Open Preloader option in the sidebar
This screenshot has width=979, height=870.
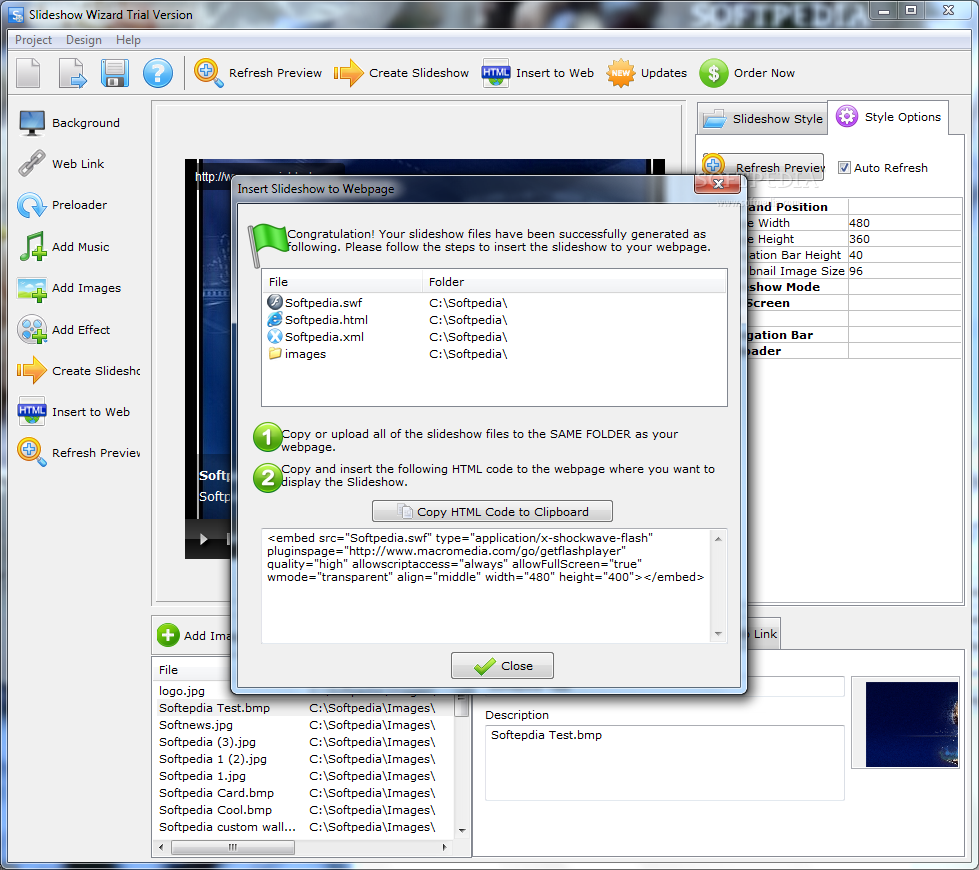pyautogui.click(x=62, y=205)
